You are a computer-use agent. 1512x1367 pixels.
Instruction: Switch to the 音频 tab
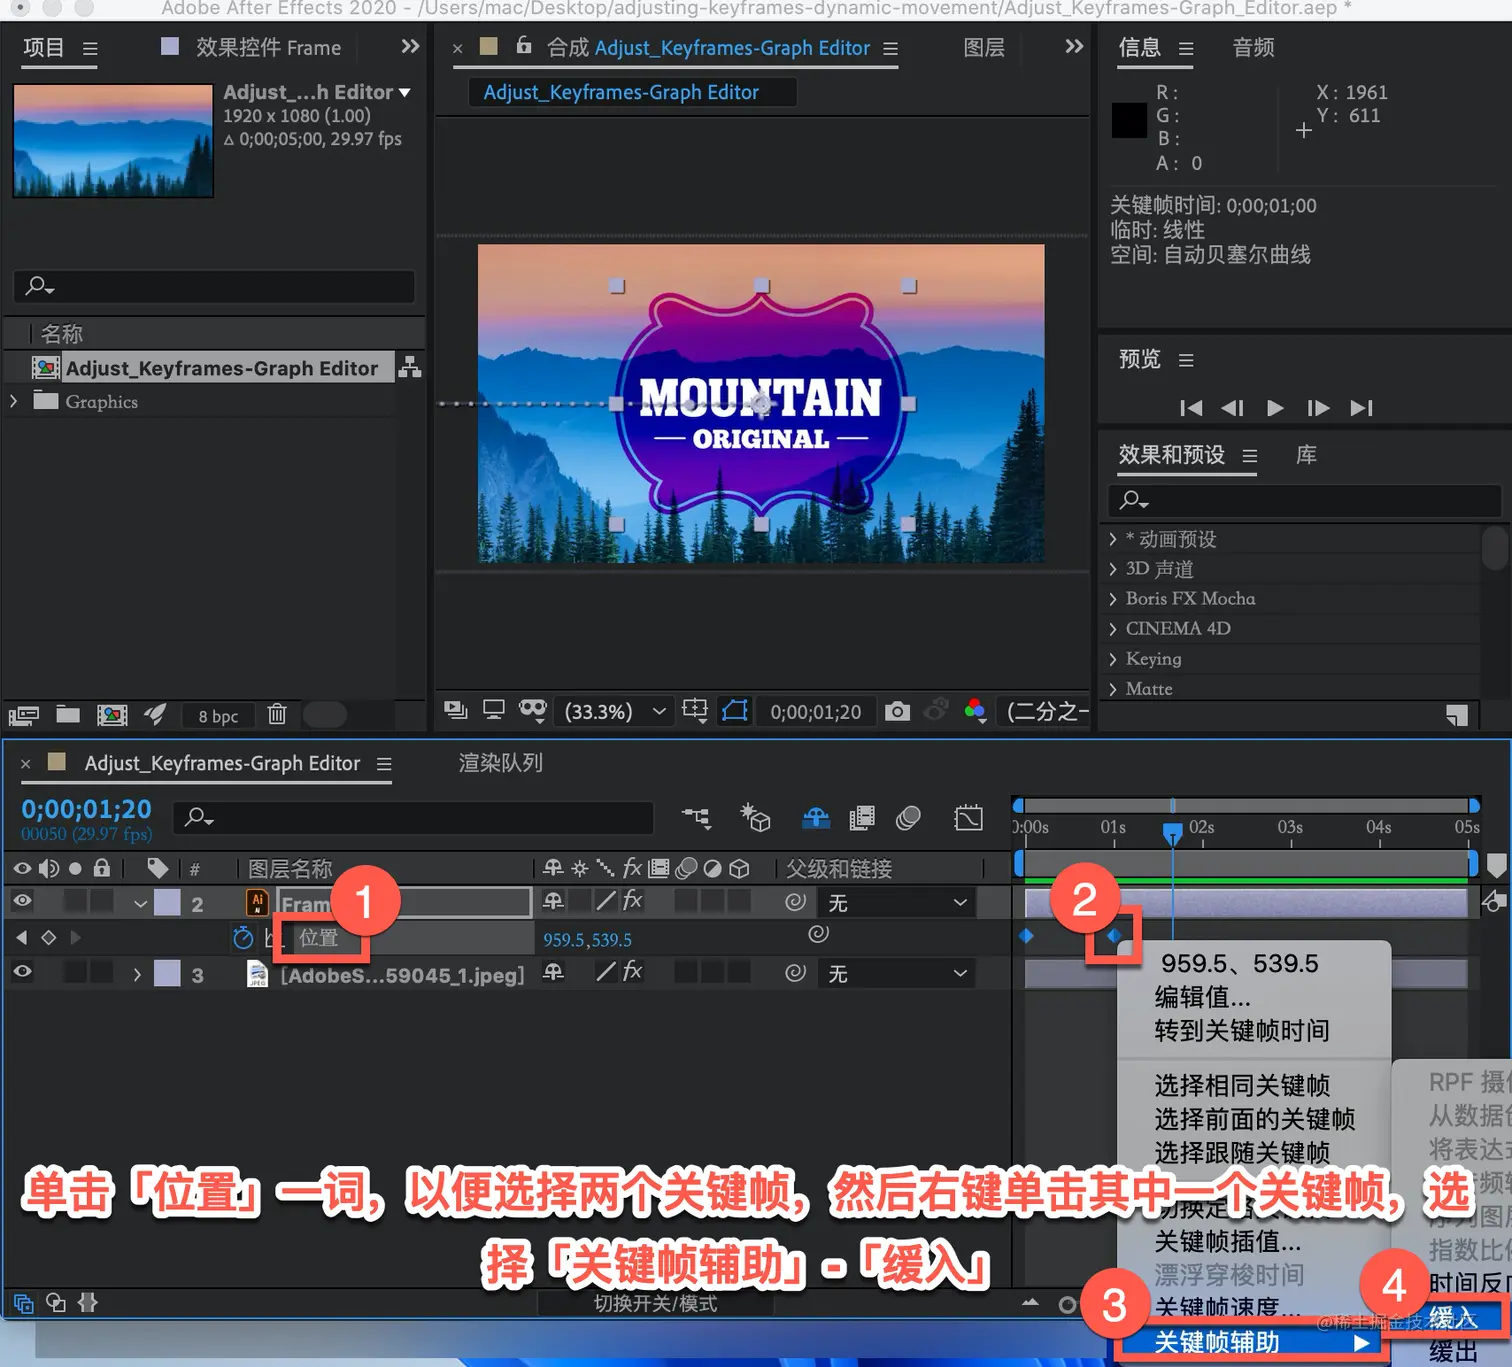tap(1254, 47)
